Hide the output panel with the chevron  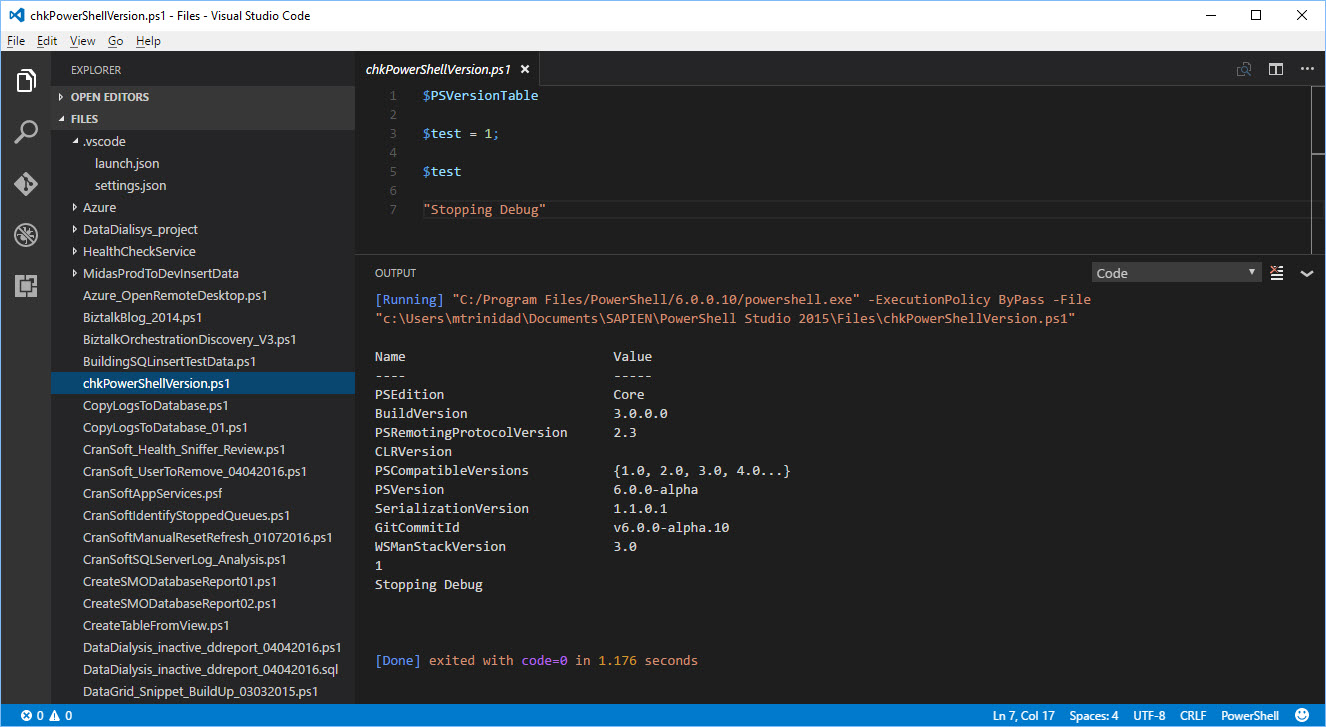tap(1306, 273)
